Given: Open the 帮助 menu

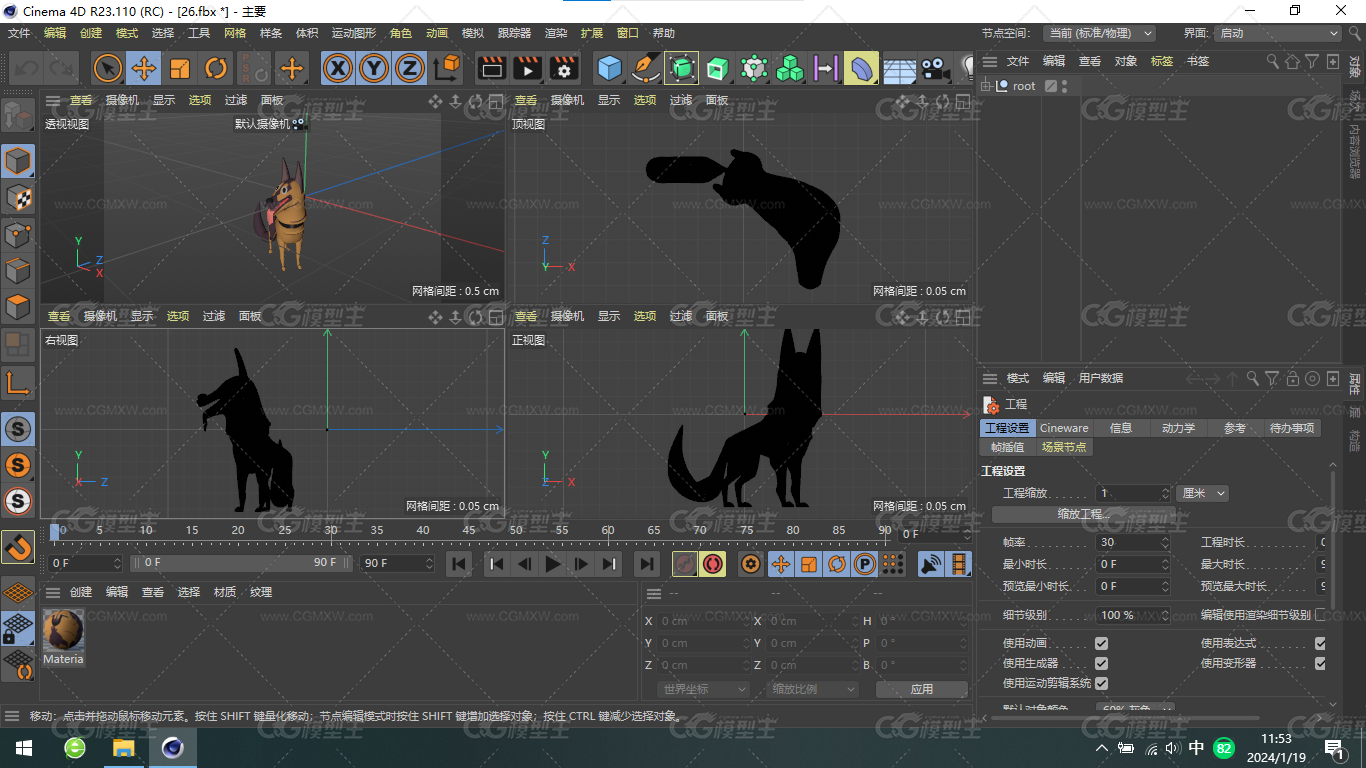Looking at the screenshot, I should [x=664, y=33].
